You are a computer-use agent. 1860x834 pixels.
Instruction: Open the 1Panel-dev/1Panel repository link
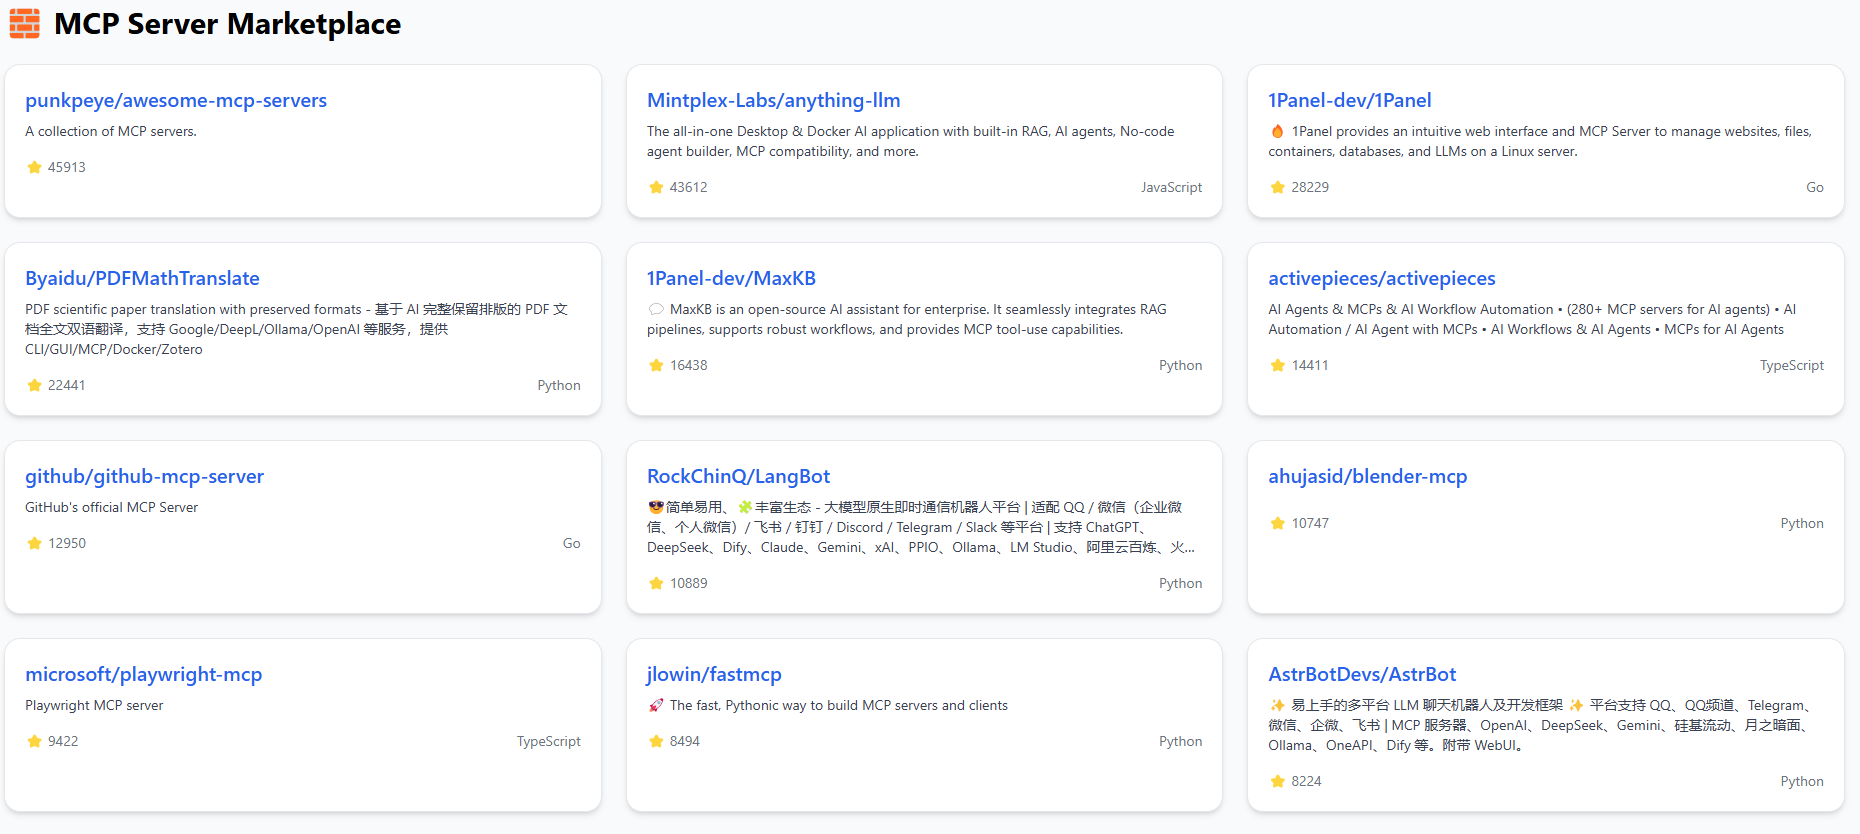1349,100
